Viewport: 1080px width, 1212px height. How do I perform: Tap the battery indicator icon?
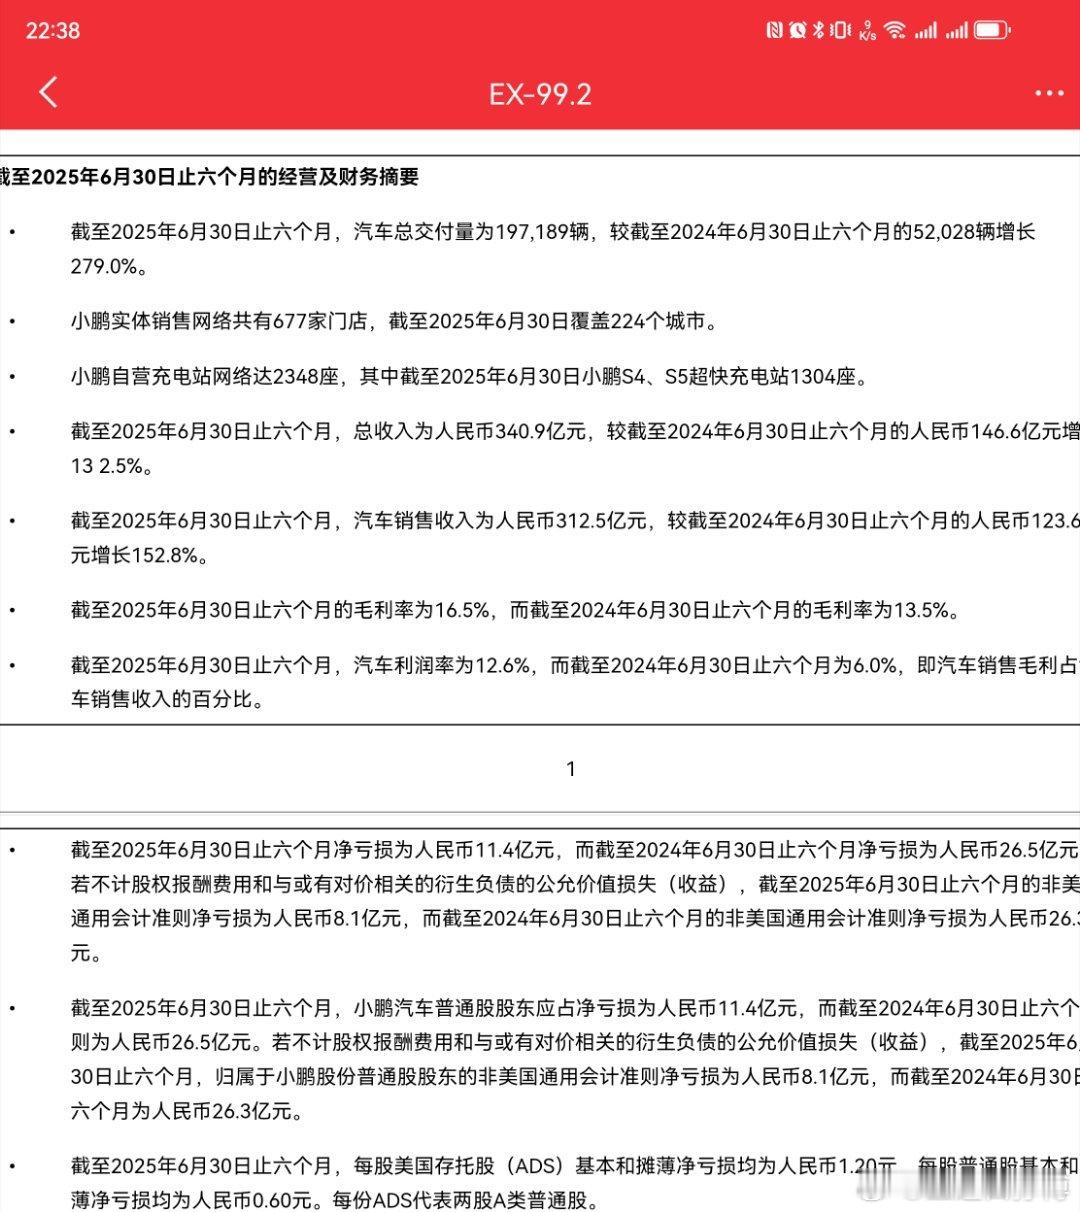[992, 30]
